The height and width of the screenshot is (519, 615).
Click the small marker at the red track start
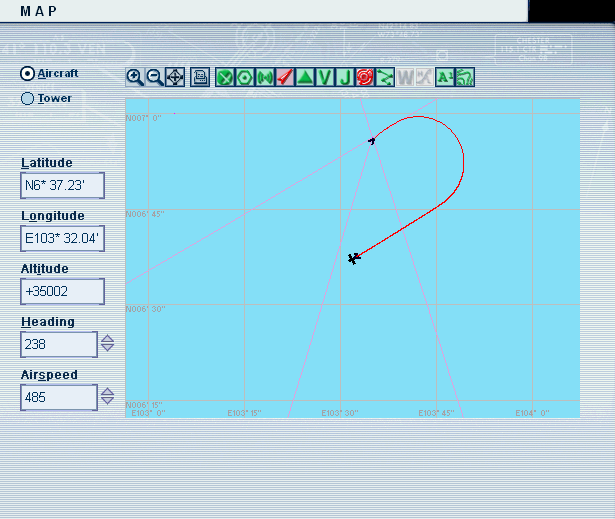pos(371,140)
